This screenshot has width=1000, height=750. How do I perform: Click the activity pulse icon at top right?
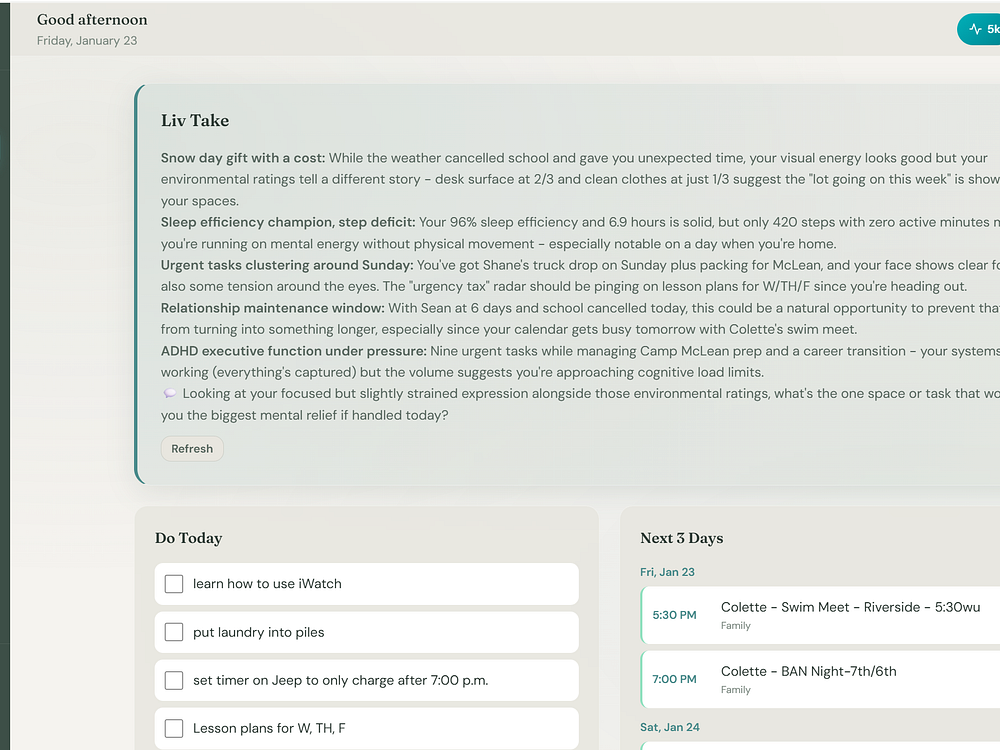pos(975,30)
